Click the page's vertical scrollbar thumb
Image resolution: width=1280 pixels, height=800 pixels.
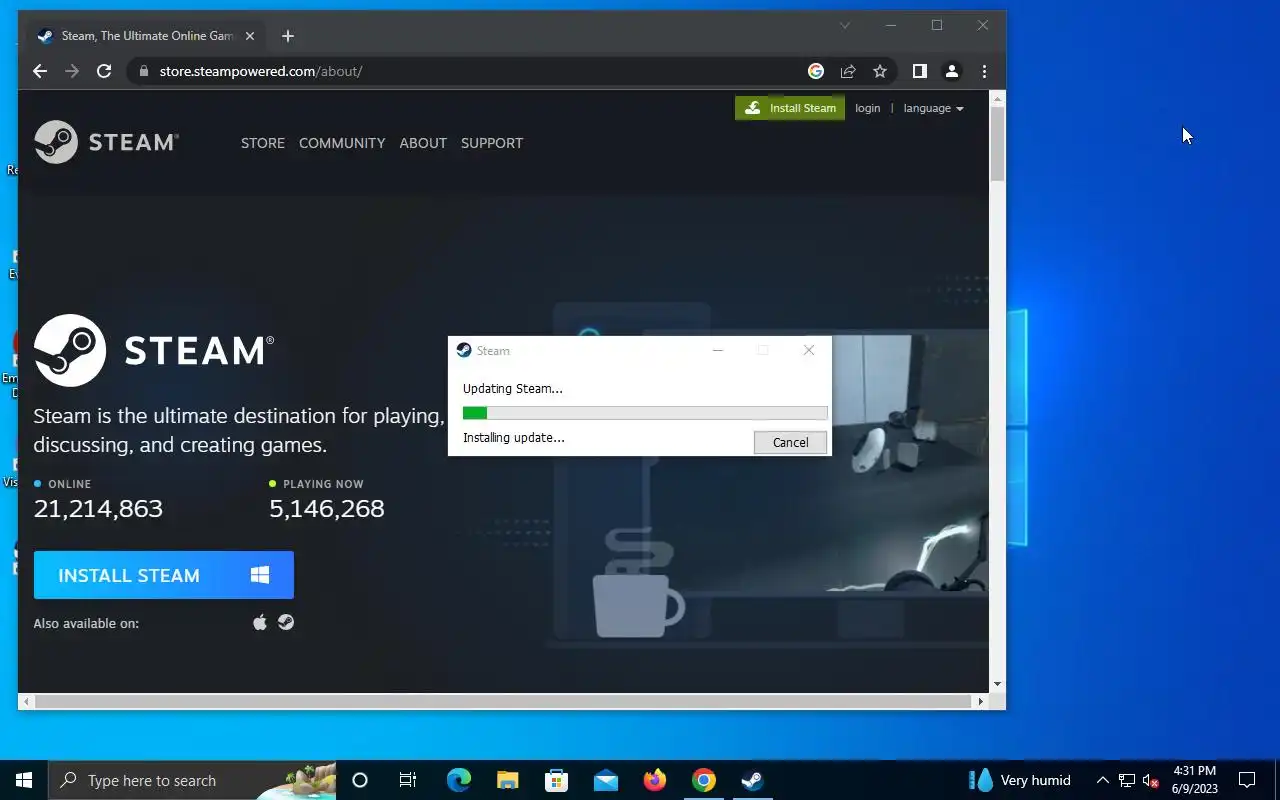997,143
